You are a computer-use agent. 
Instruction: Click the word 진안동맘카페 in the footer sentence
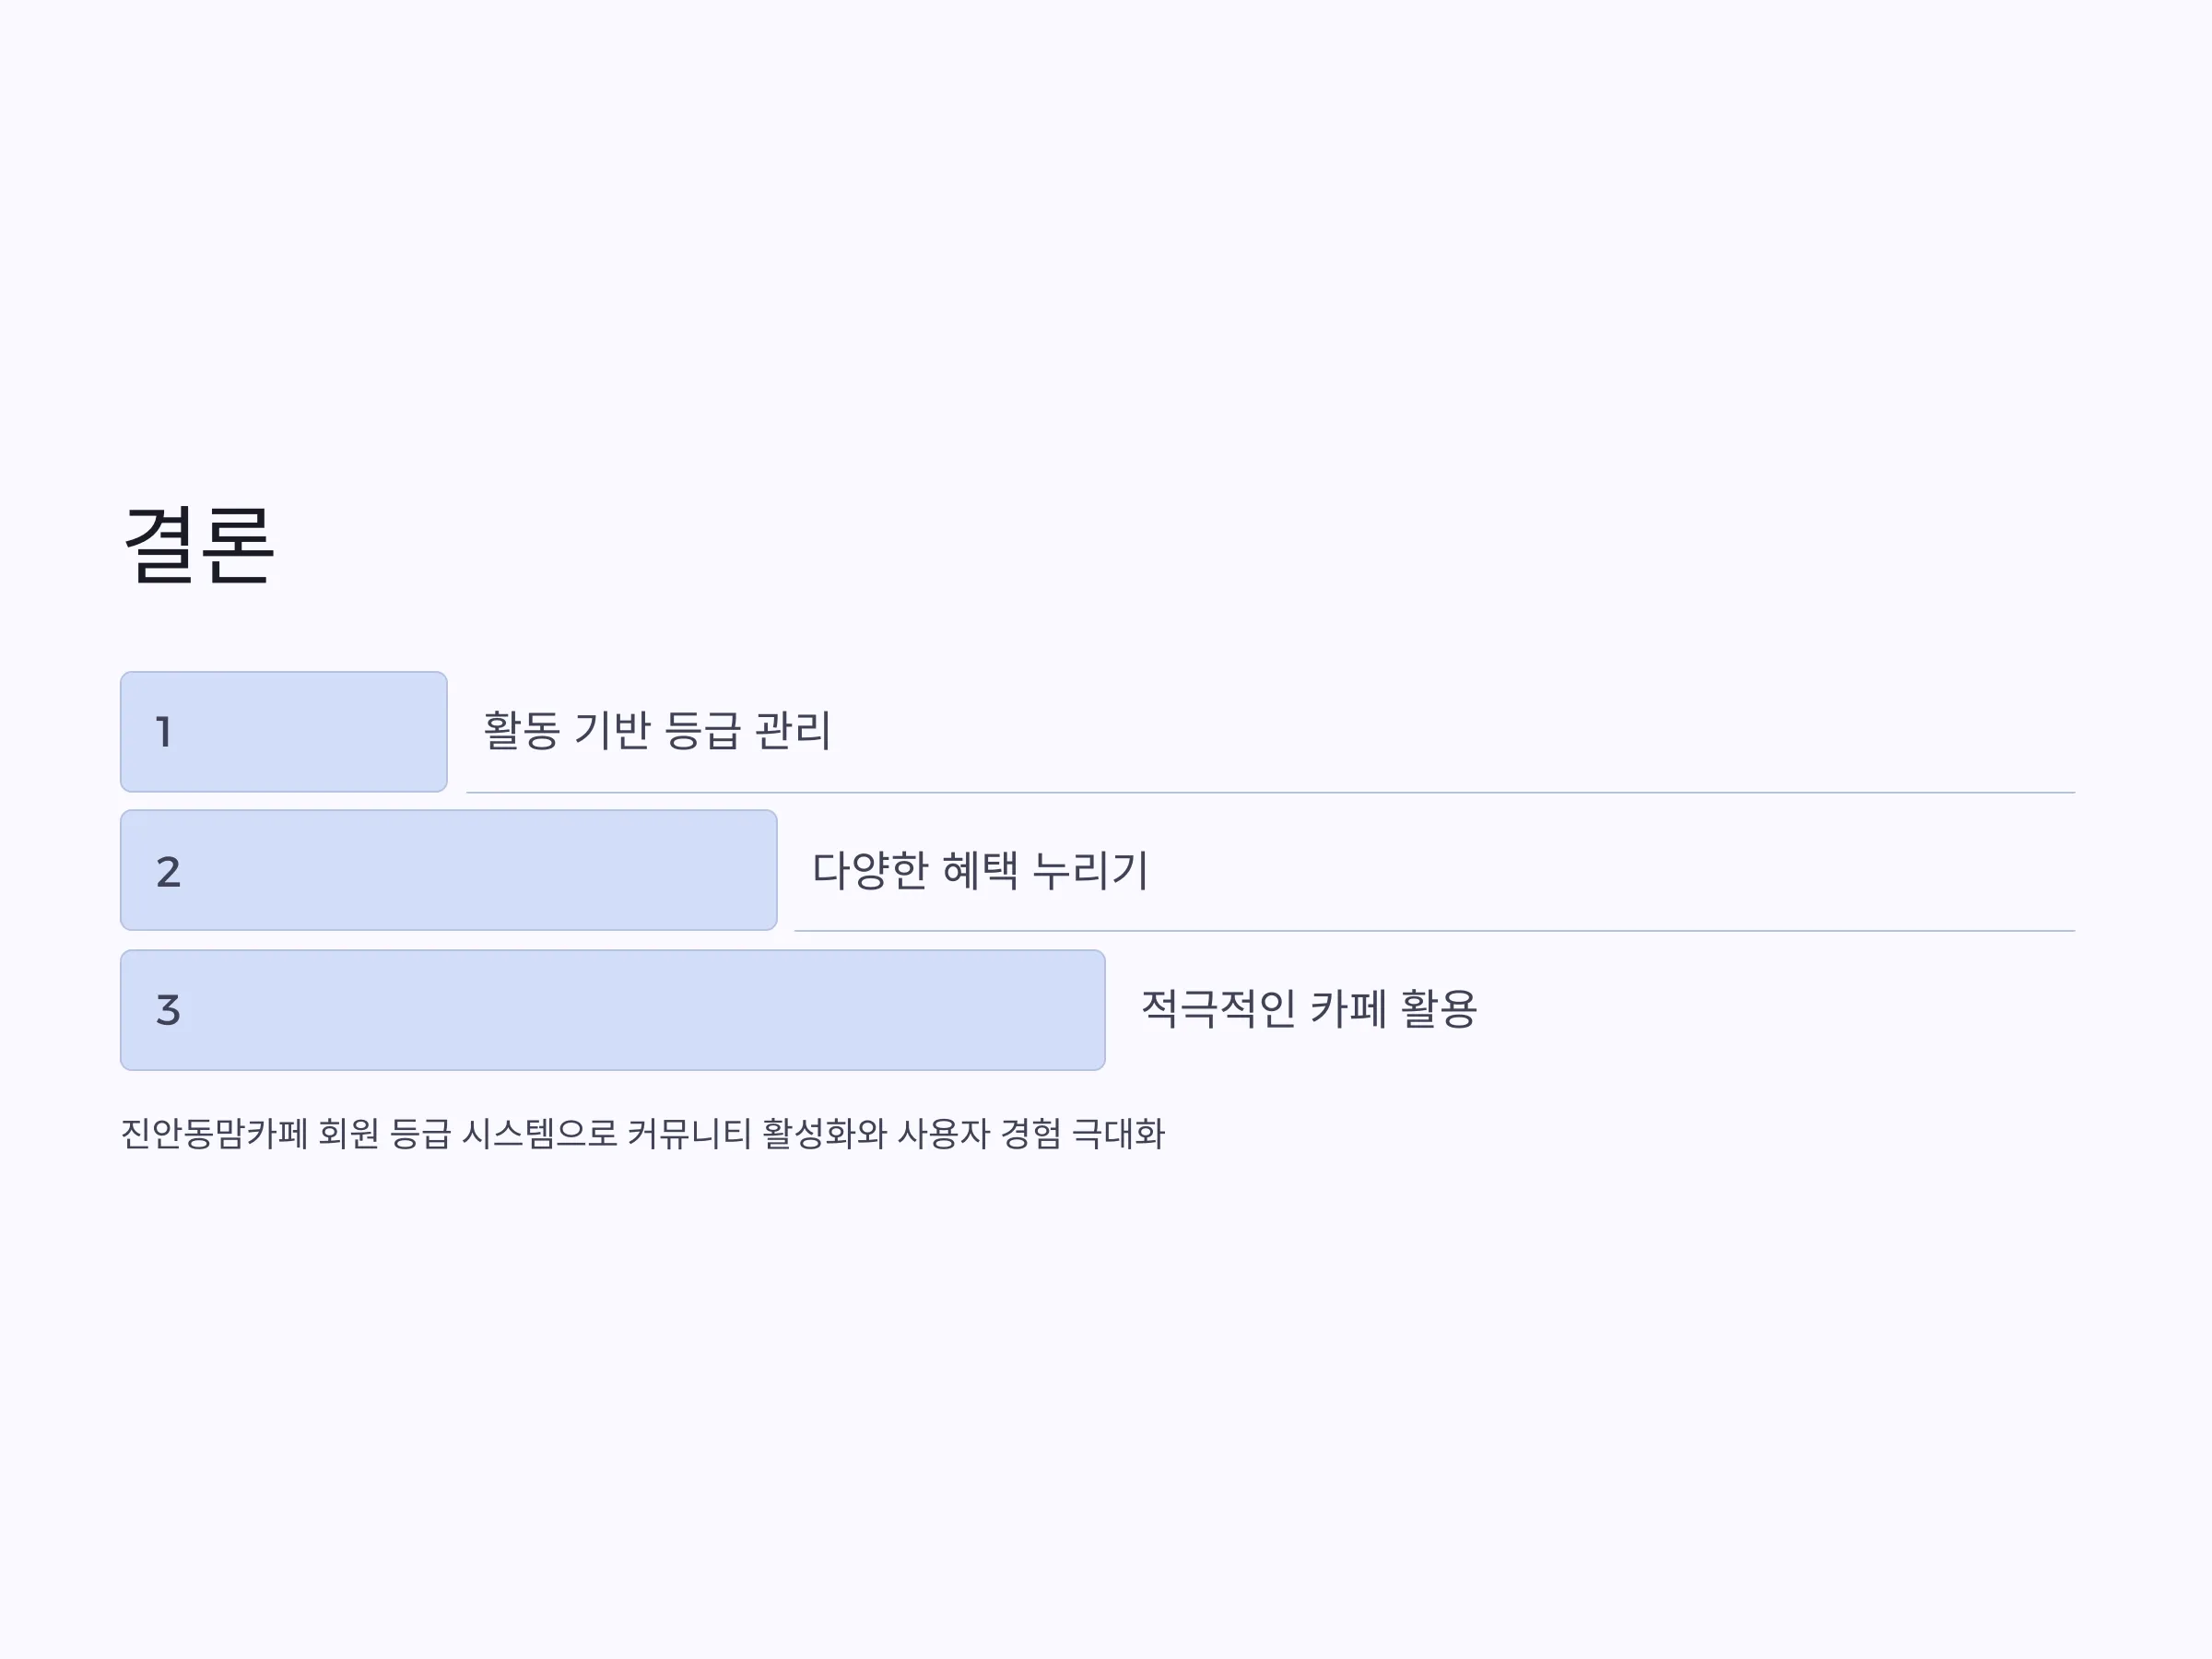tap(214, 1133)
